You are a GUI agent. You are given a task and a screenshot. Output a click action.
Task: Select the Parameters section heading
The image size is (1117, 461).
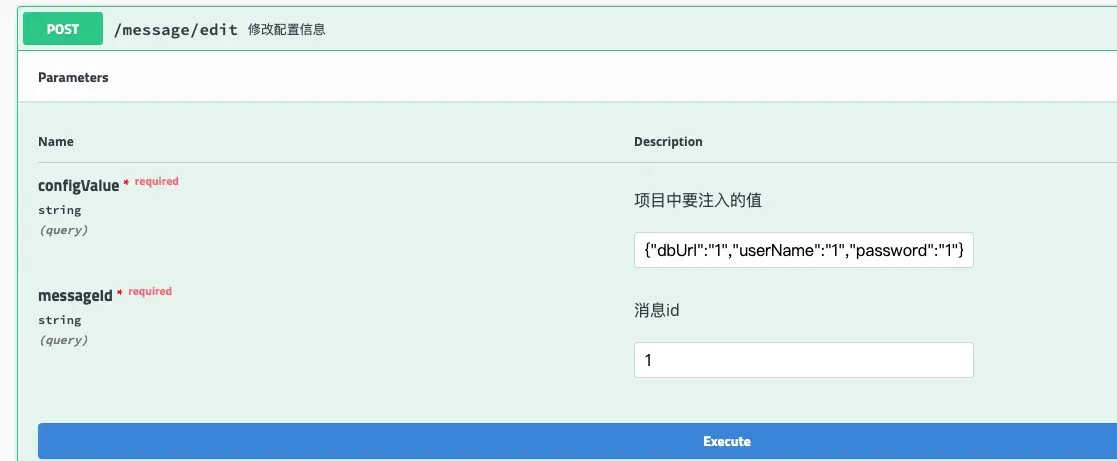click(x=73, y=78)
